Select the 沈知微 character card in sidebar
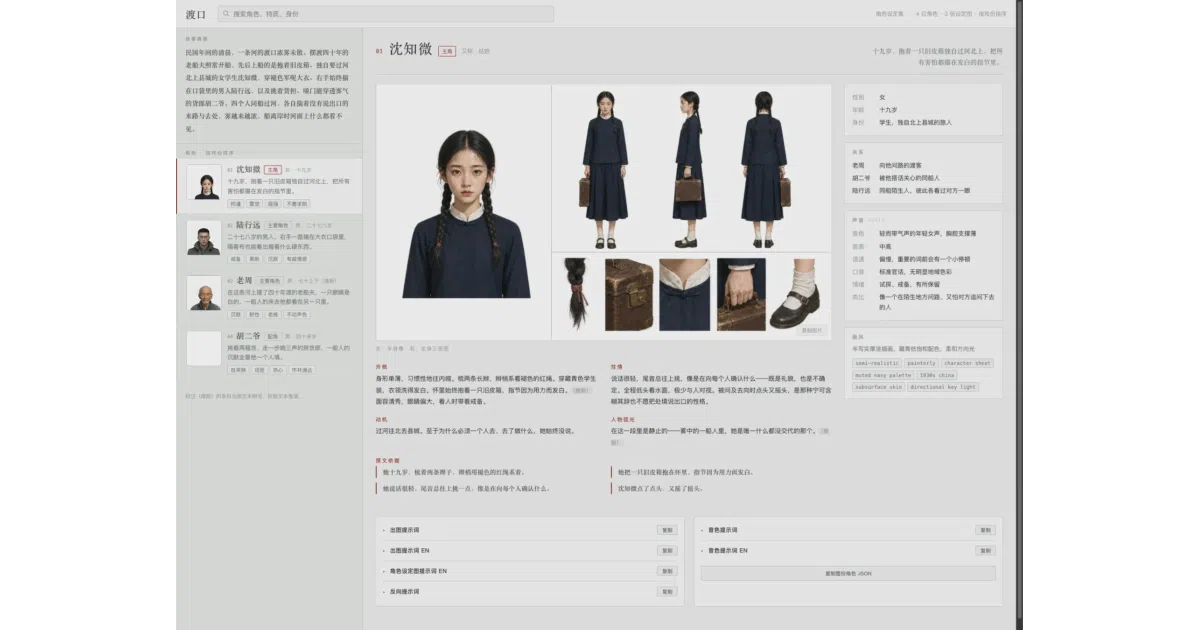This screenshot has height=630, width=1200. tap(269, 186)
